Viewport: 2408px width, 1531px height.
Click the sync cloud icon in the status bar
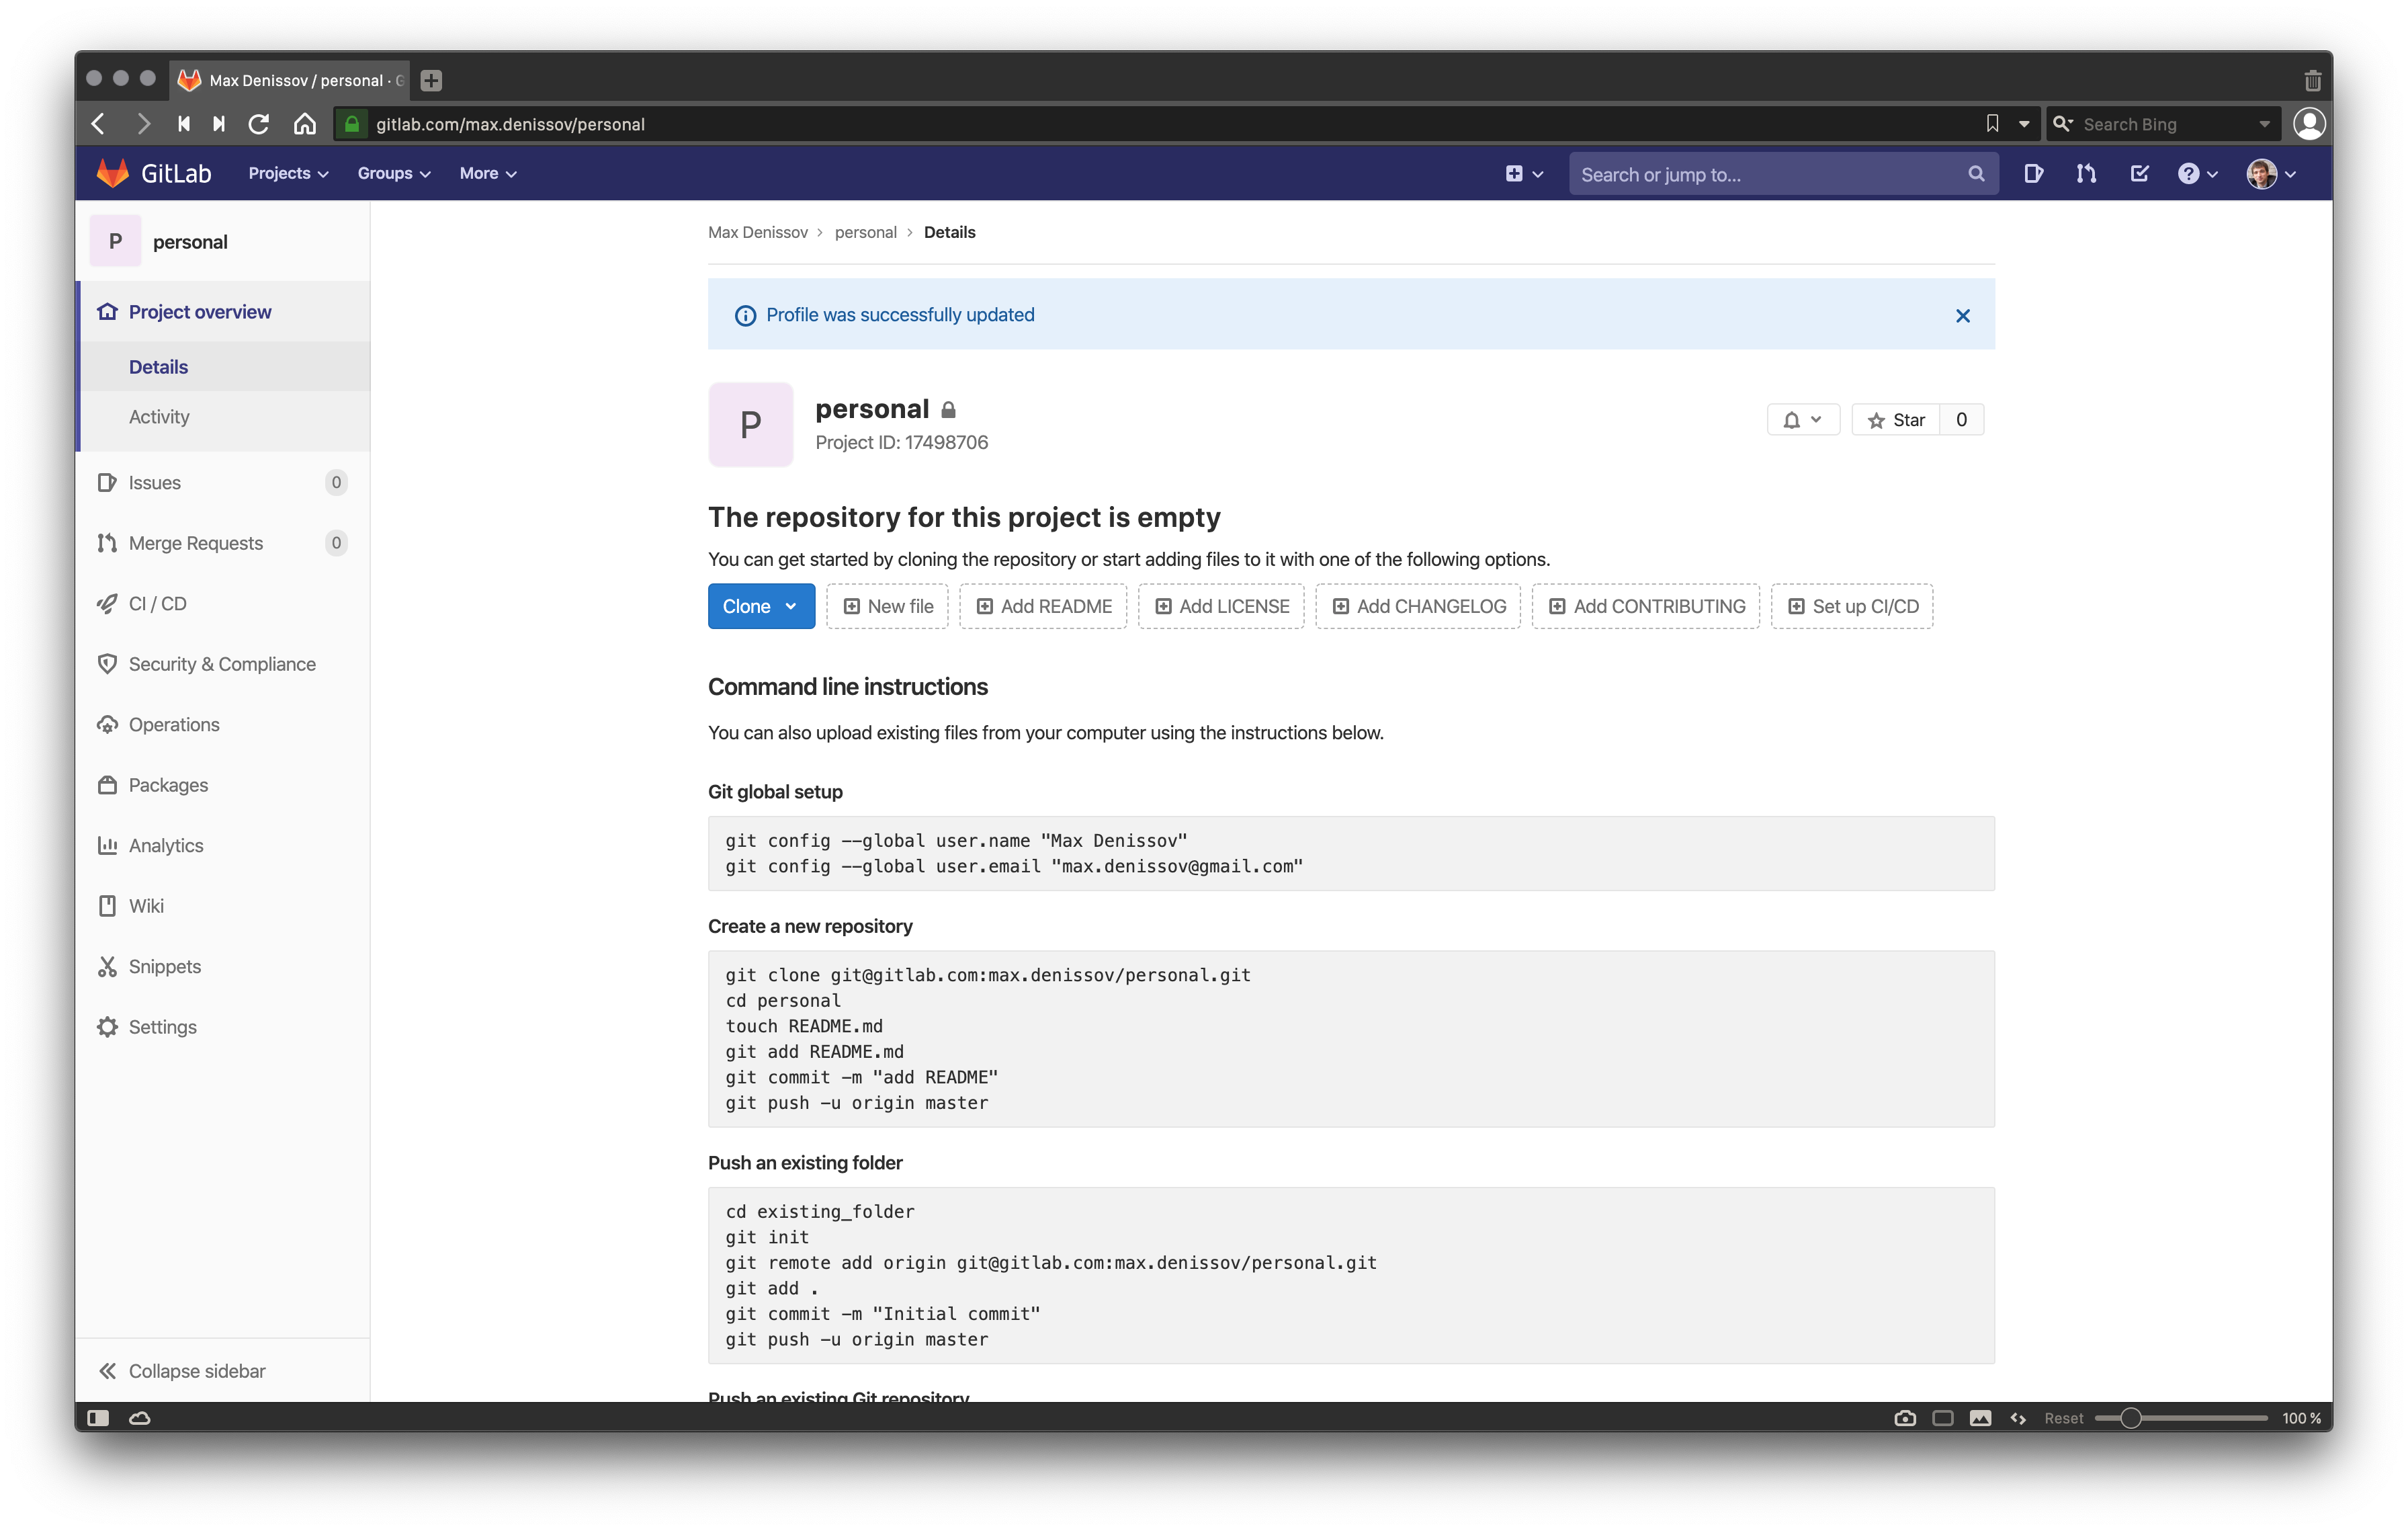[x=140, y=1418]
